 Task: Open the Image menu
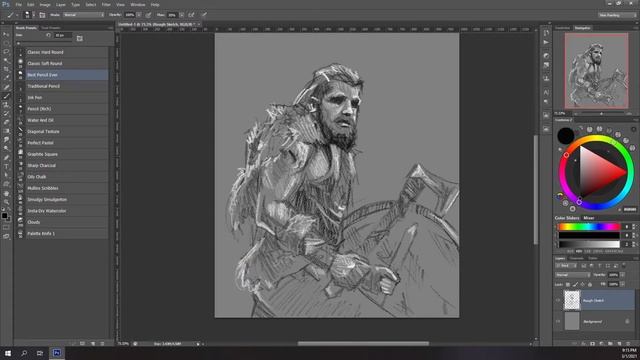[x=45, y=4]
